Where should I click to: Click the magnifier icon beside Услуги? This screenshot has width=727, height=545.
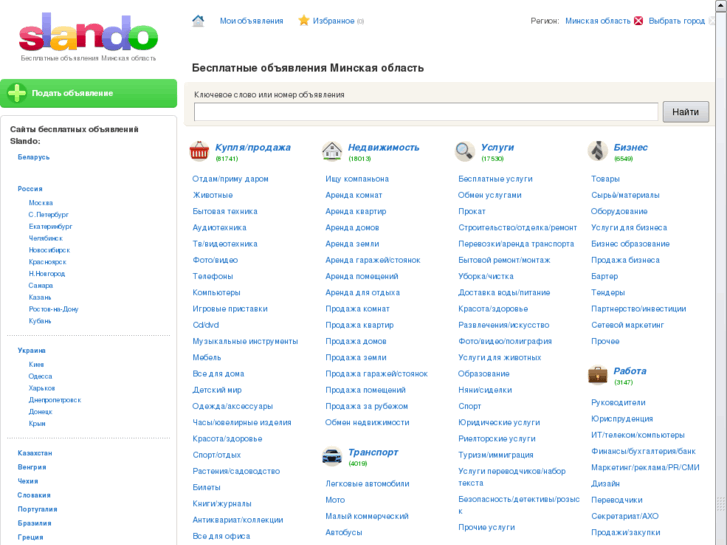[465, 151]
